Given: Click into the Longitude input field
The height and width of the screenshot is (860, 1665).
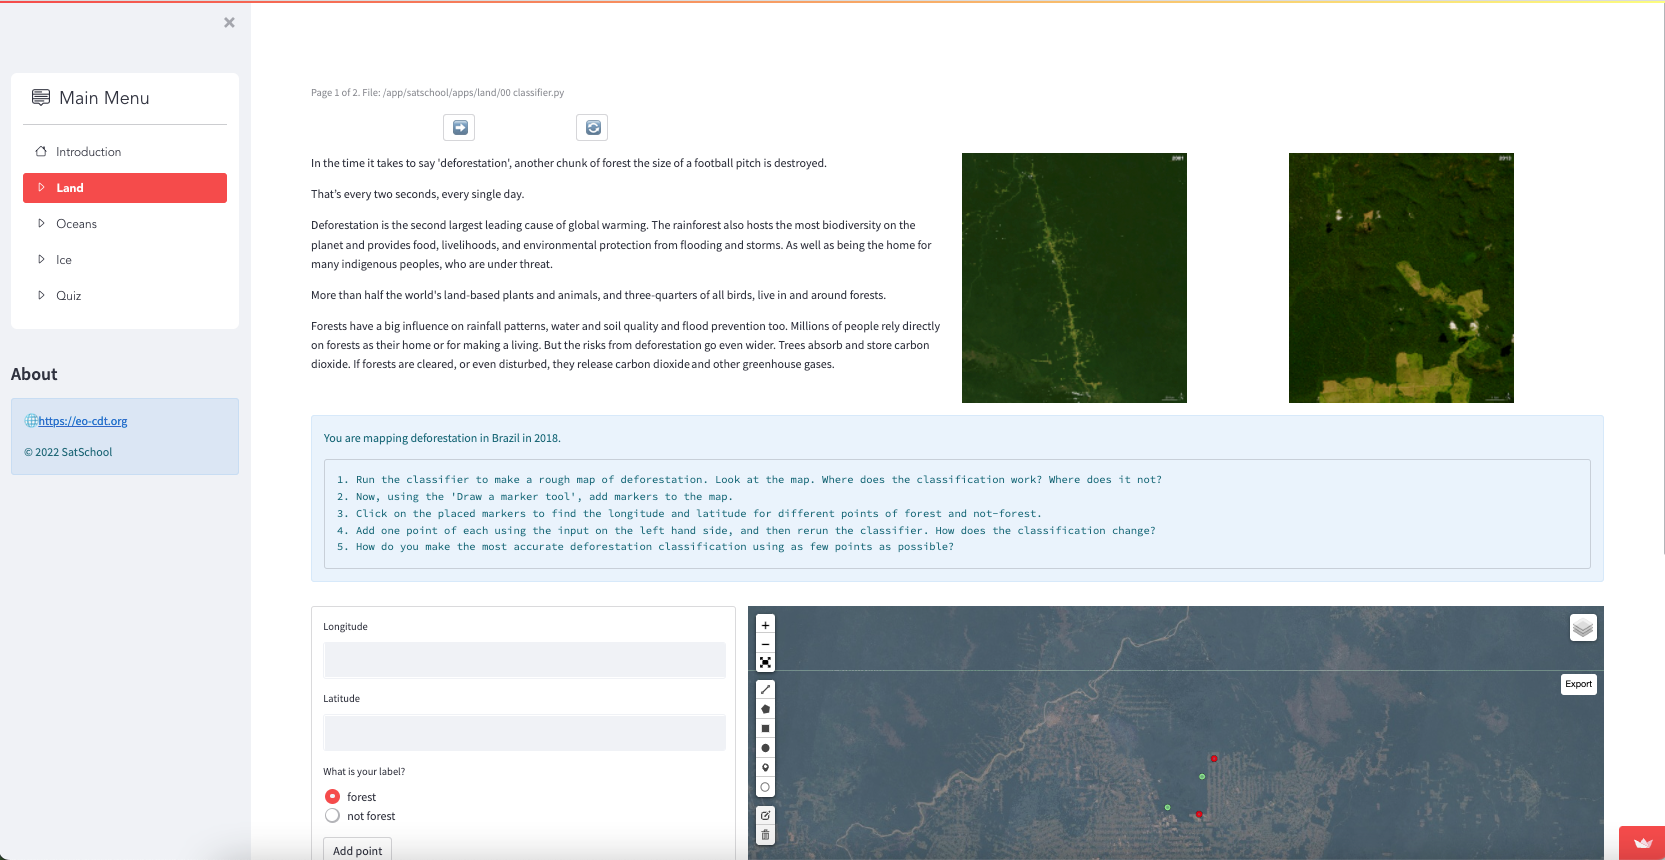Looking at the screenshot, I should pos(524,660).
